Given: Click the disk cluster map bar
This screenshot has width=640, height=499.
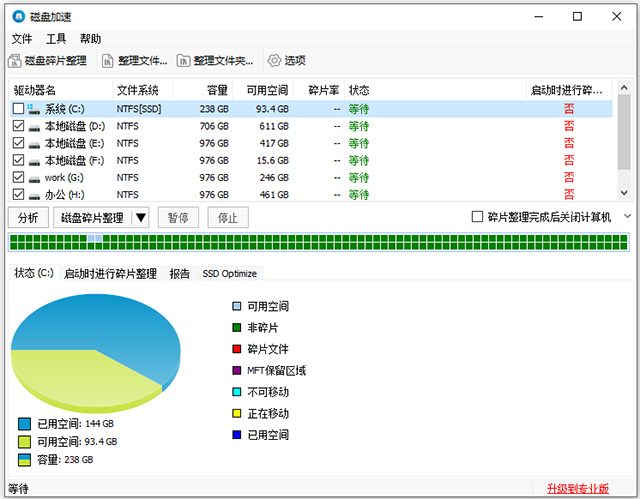Looking at the screenshot, I should click(x=319, y=242).
